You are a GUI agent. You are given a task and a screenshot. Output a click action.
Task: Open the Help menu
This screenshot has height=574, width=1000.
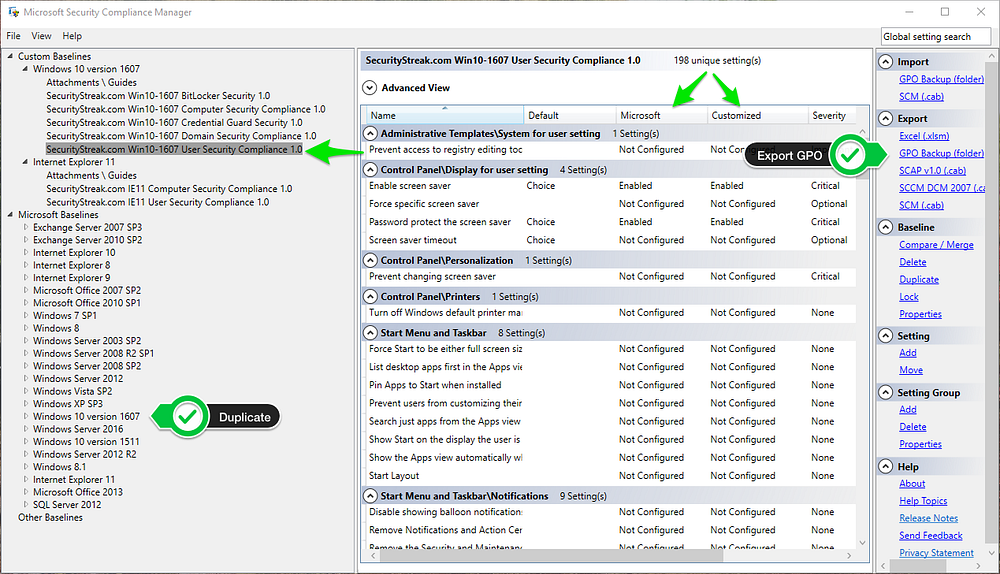pos(72,36)
